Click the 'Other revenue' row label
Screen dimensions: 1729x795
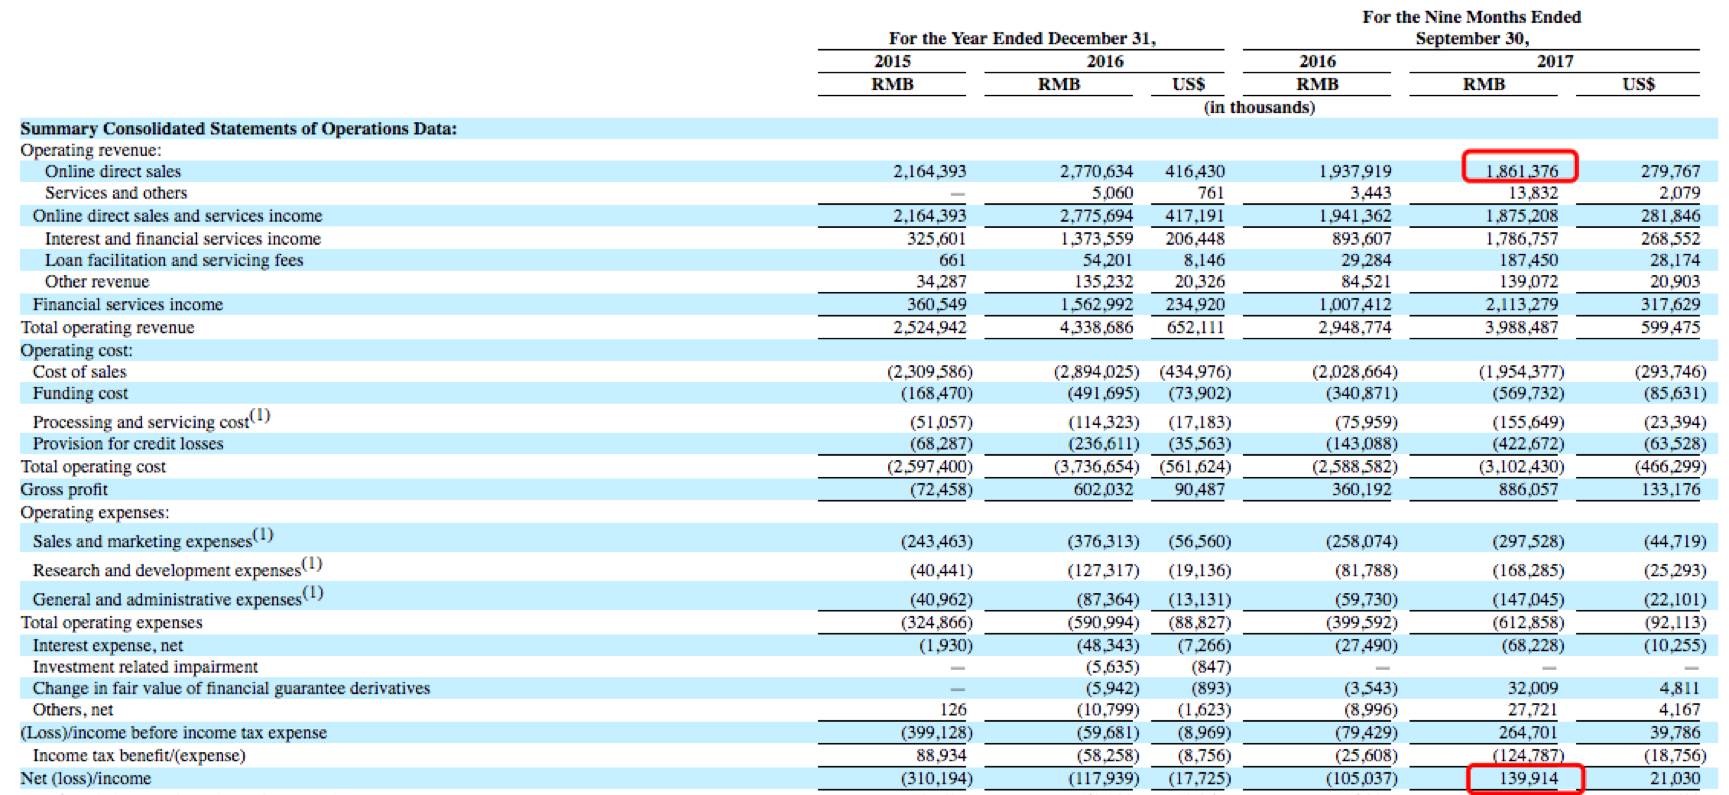coord(97,282)
